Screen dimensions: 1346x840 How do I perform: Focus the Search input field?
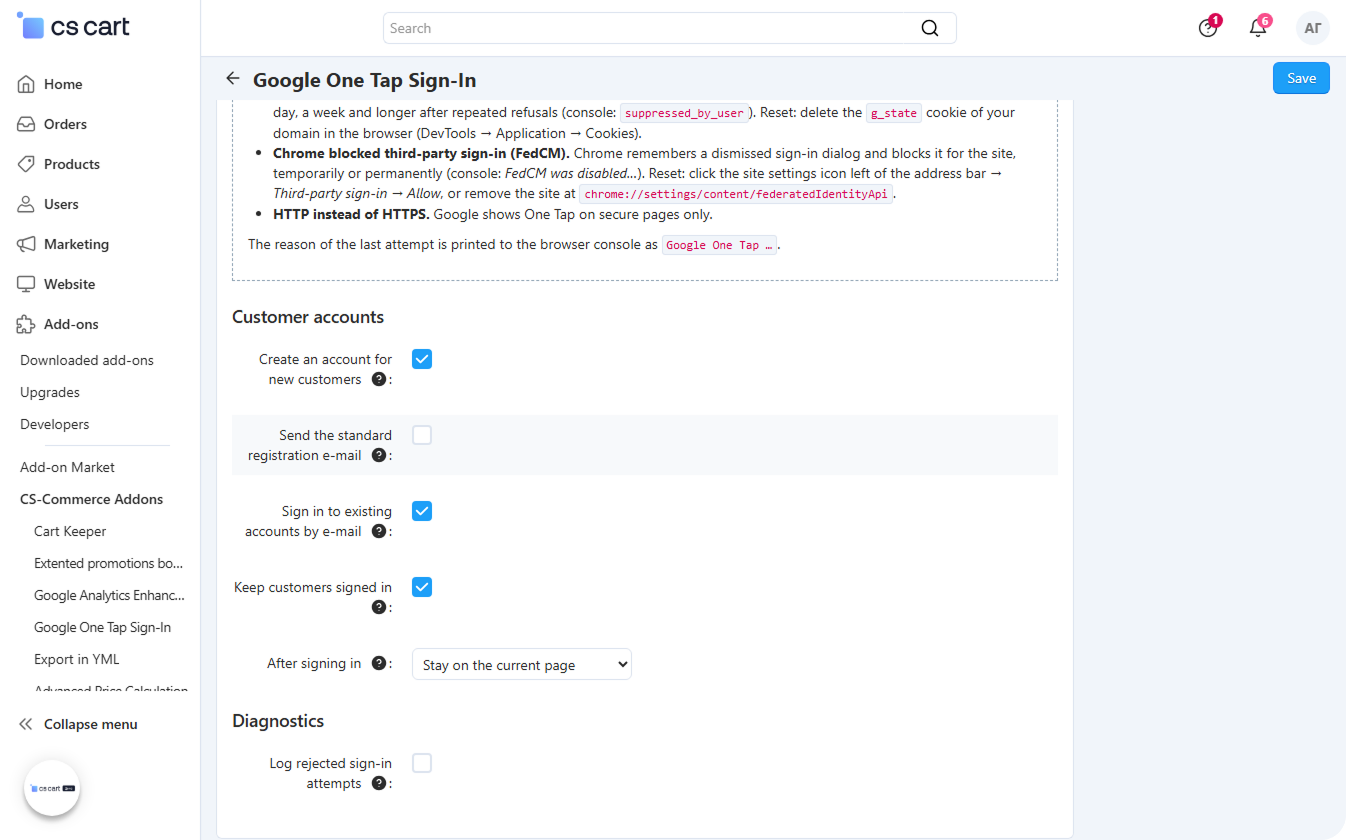tap(670, 28)
